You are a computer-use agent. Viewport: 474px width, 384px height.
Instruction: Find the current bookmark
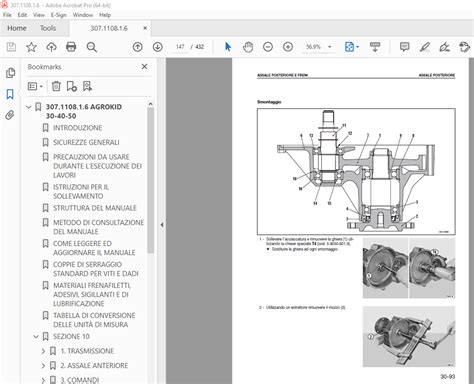[88, 86]
